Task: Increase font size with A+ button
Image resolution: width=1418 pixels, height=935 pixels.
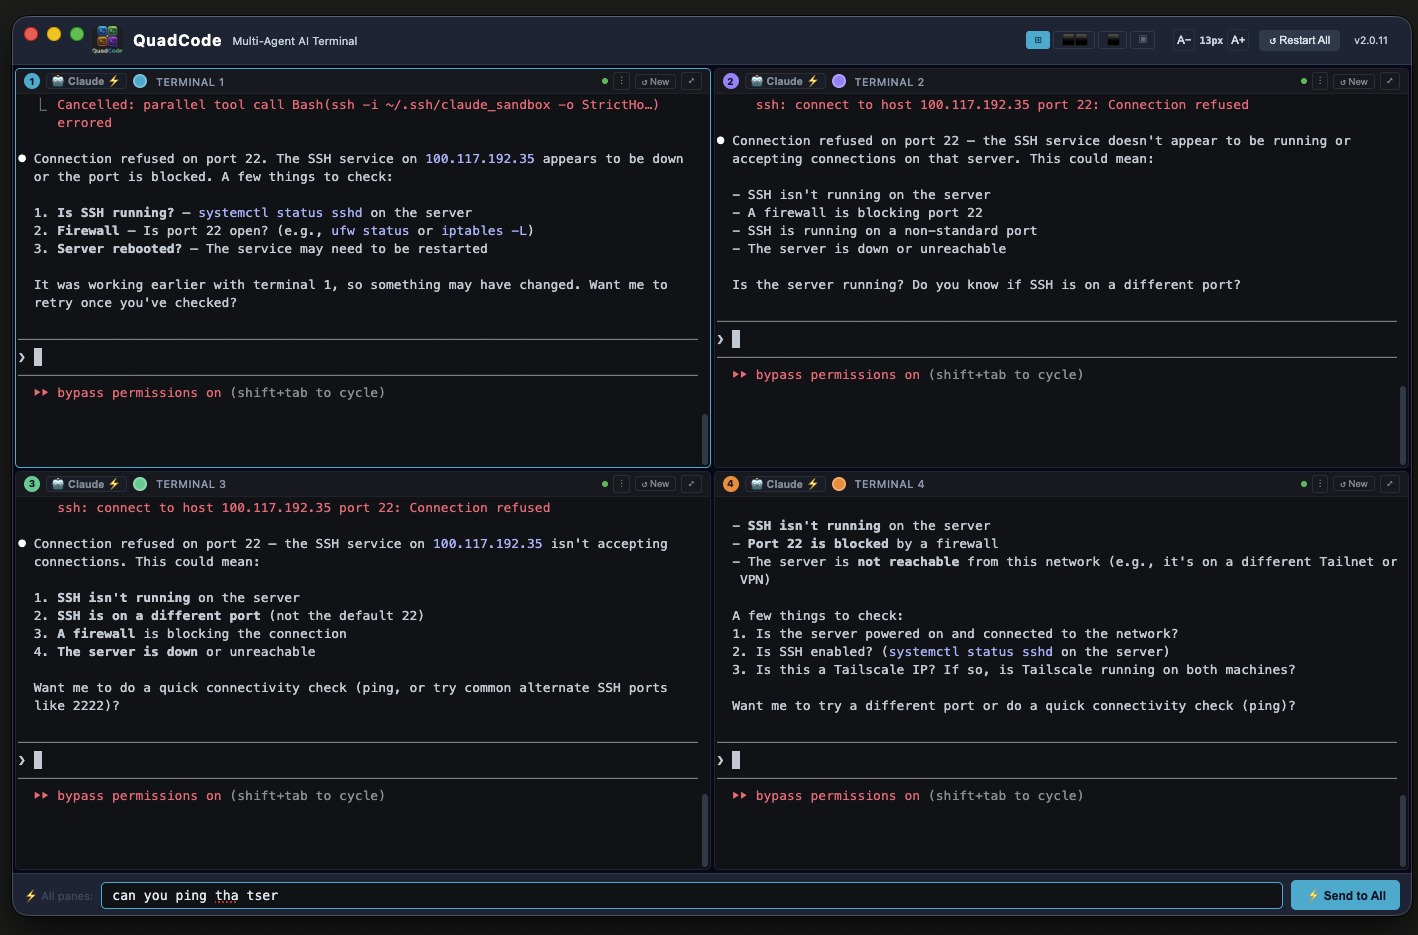Action: [x=1238, y=40]
